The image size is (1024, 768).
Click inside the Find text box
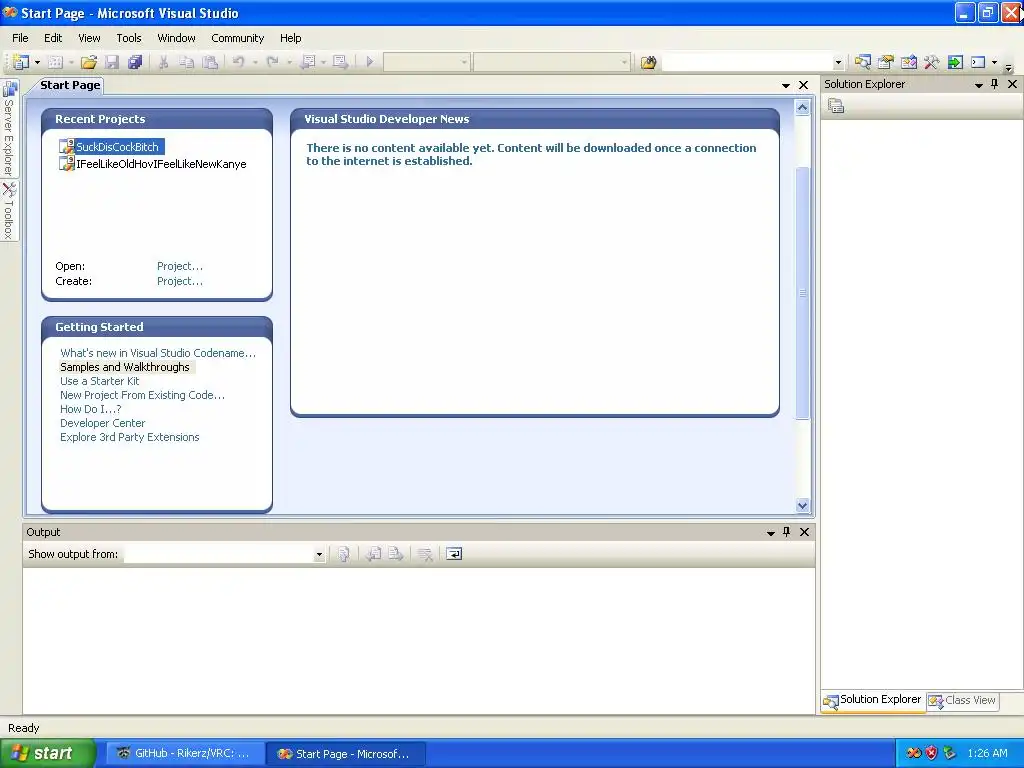click(747, 62)
